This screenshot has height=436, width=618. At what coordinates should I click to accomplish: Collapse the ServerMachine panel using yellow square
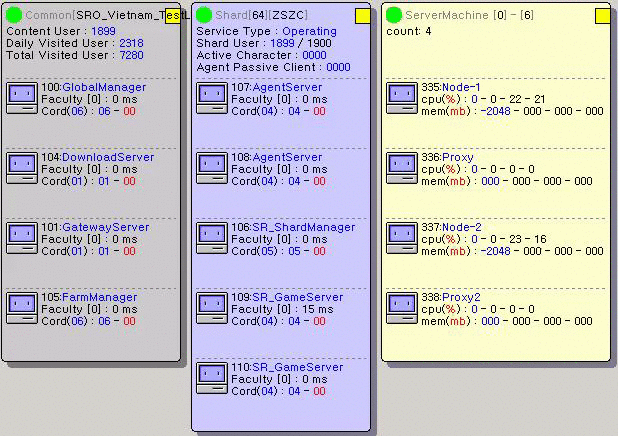(x=602, y=16)
